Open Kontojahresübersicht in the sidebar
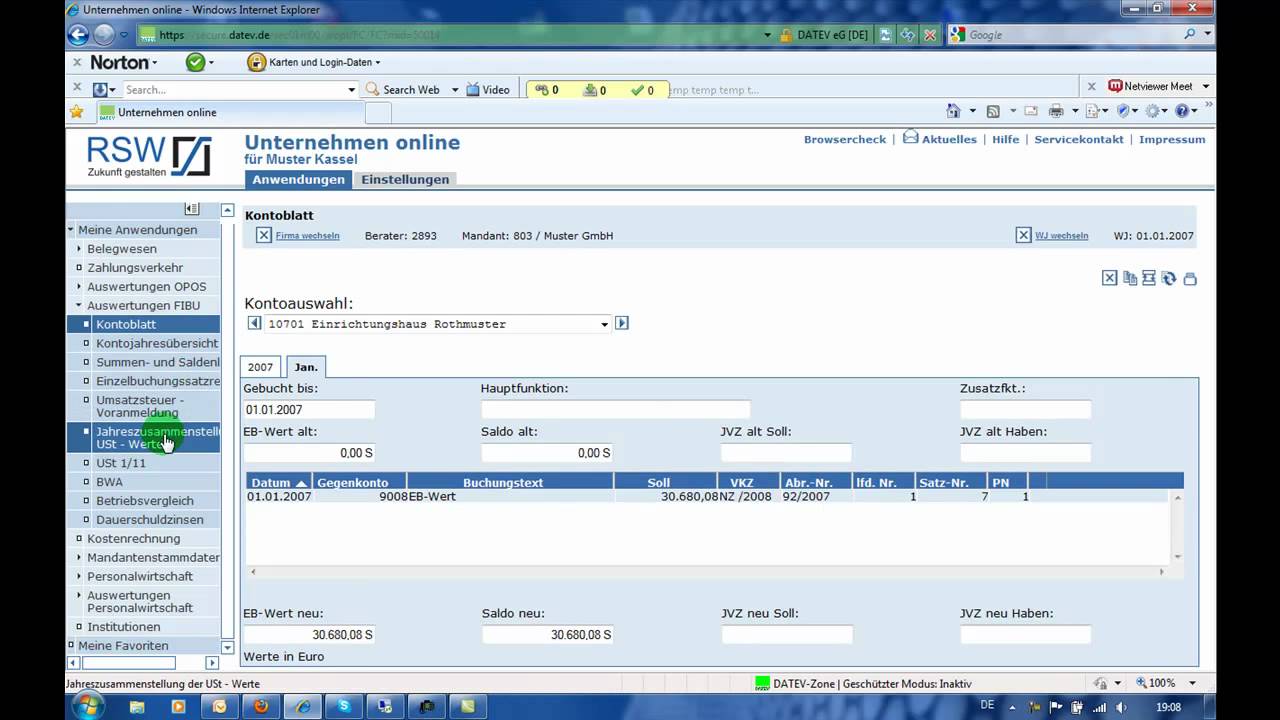This screenshot has height=720, width=1280. (157, 343)
